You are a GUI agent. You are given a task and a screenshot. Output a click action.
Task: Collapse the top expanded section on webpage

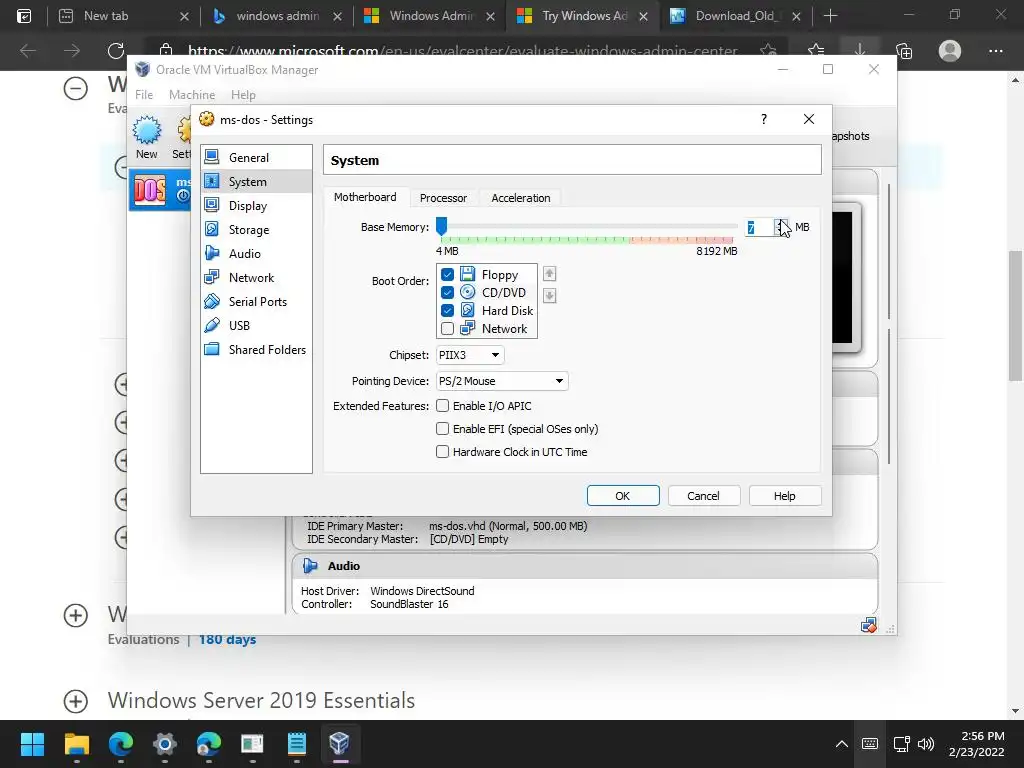76,88
